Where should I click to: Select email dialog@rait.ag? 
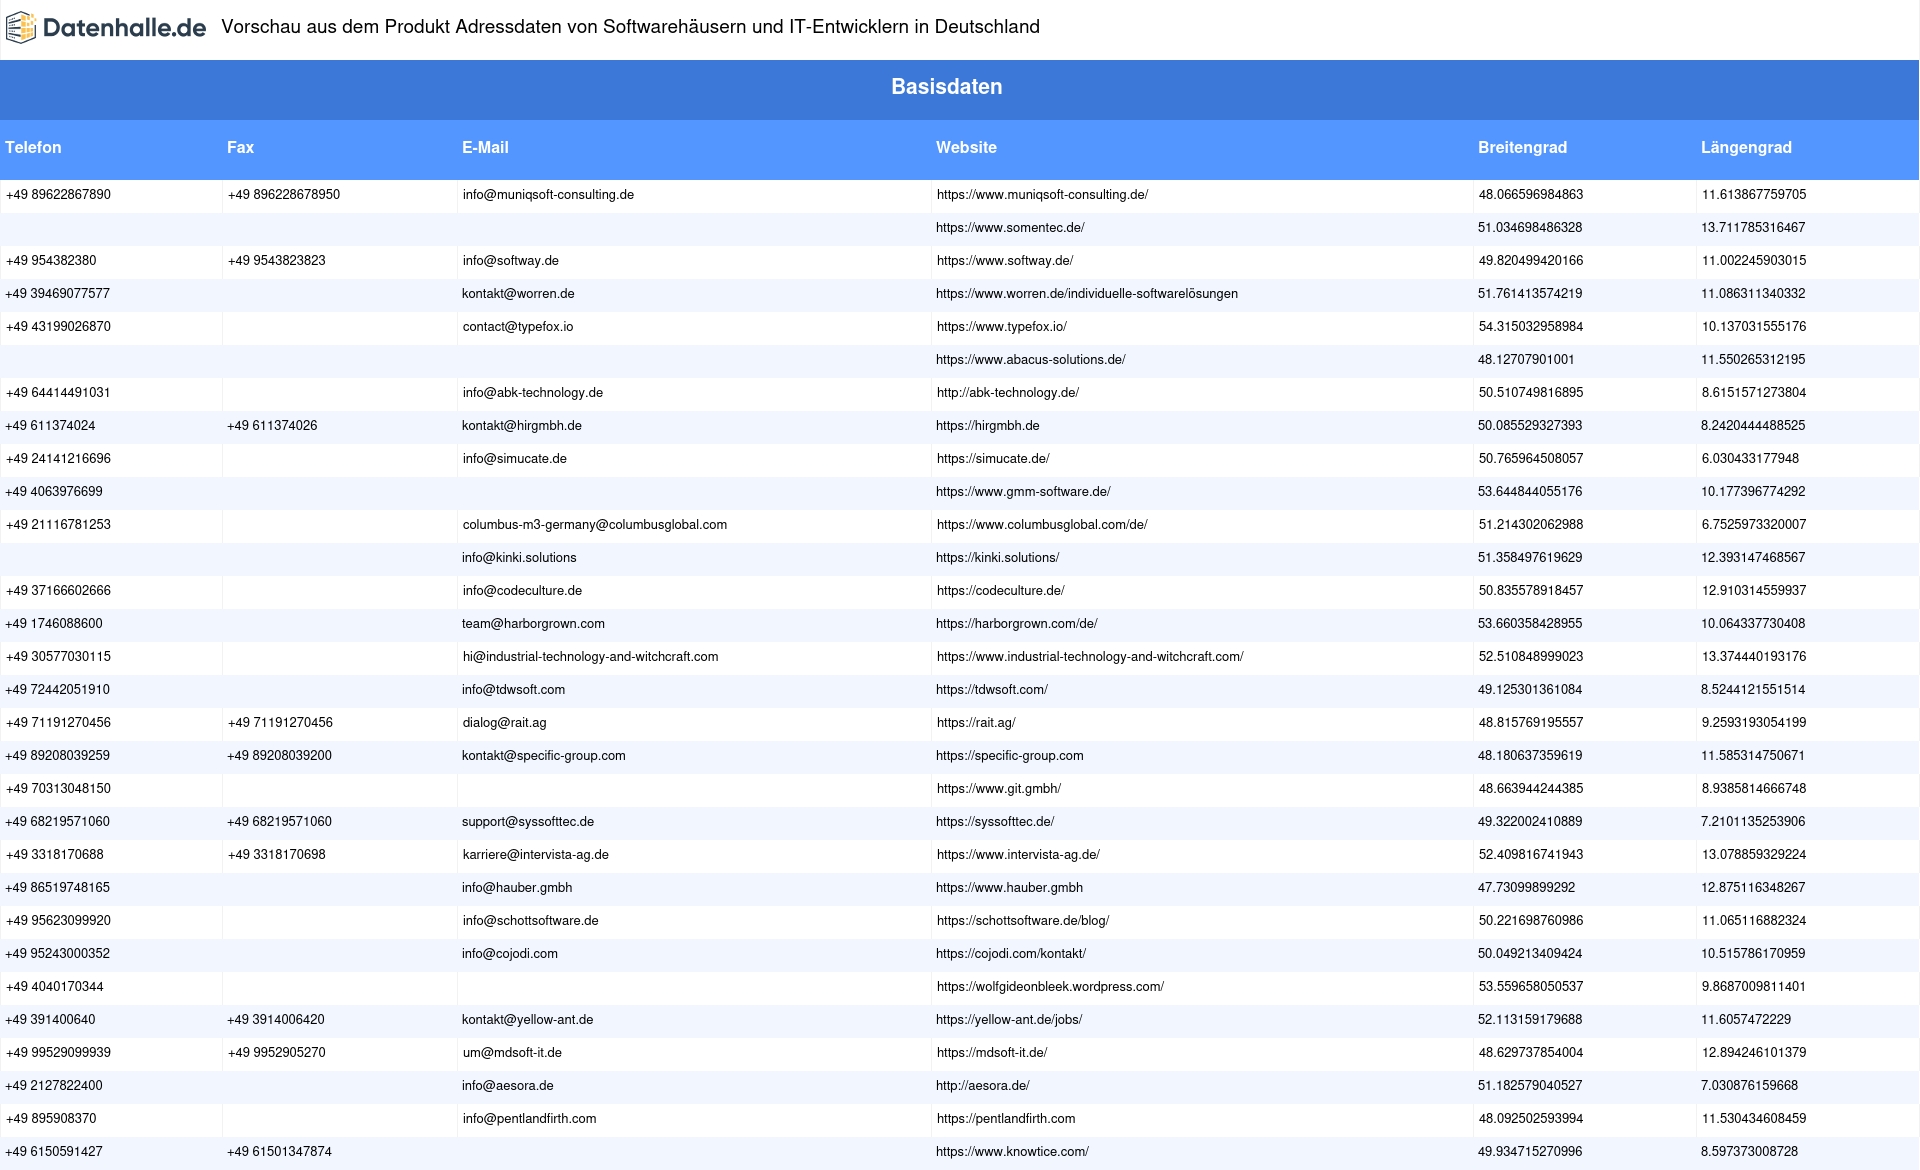click(x=505, y=723)
